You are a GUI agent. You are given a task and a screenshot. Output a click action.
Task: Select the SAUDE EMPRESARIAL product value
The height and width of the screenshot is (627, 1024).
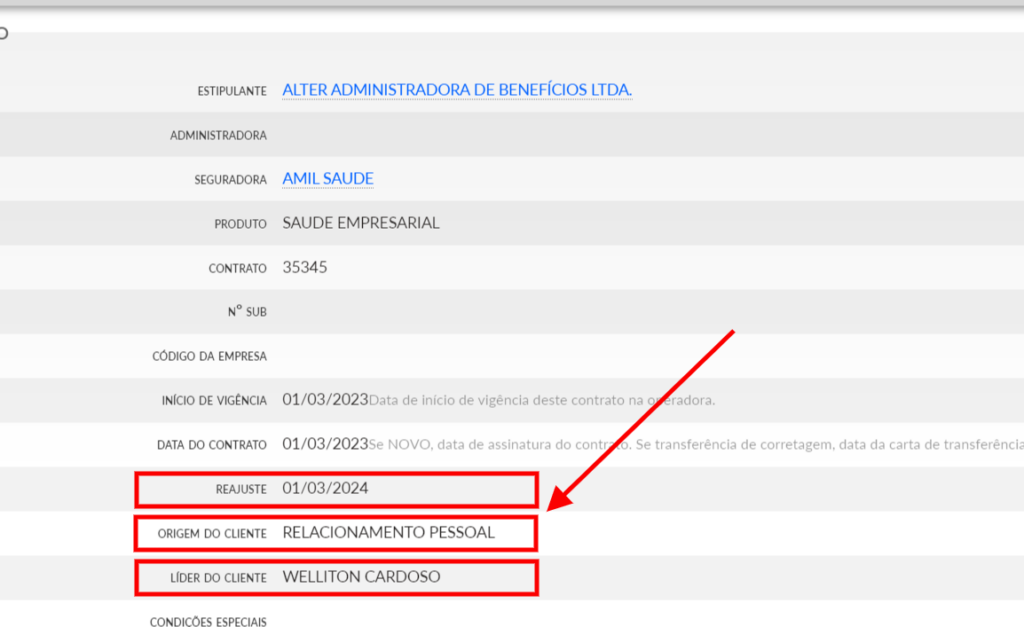click(x=361, y=223)
